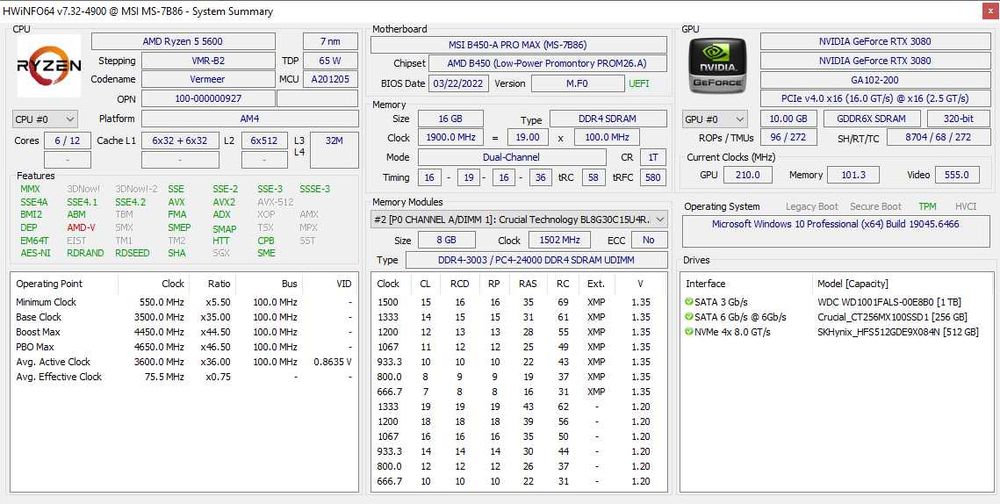Click the RDSEED feature label
1000x504 pixels.
tap(132, 253)
